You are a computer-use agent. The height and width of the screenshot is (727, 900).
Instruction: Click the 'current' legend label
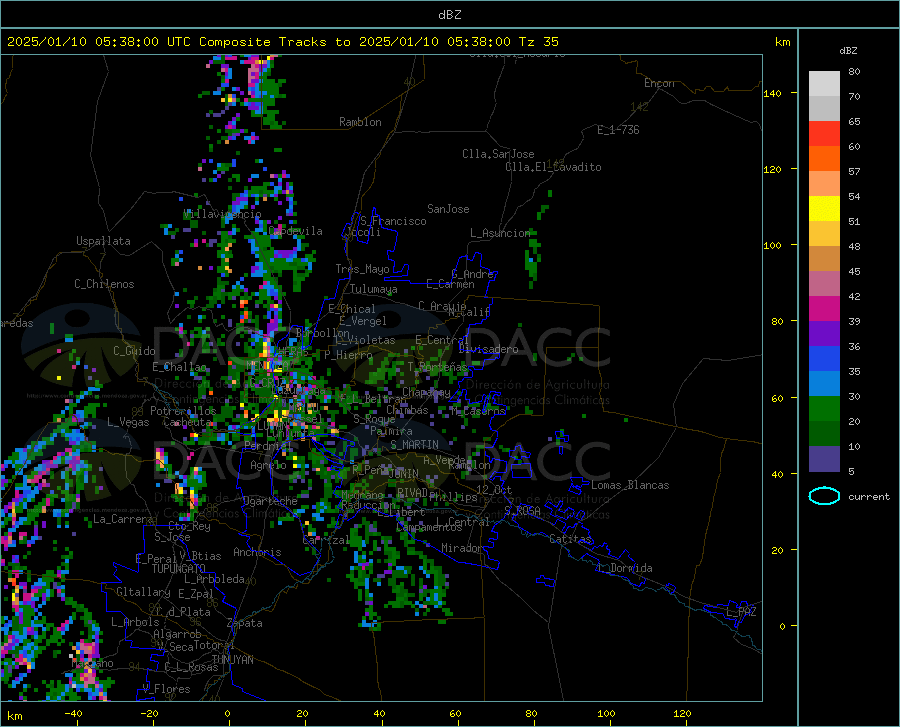pyautogui.click(x=869, y=496)
